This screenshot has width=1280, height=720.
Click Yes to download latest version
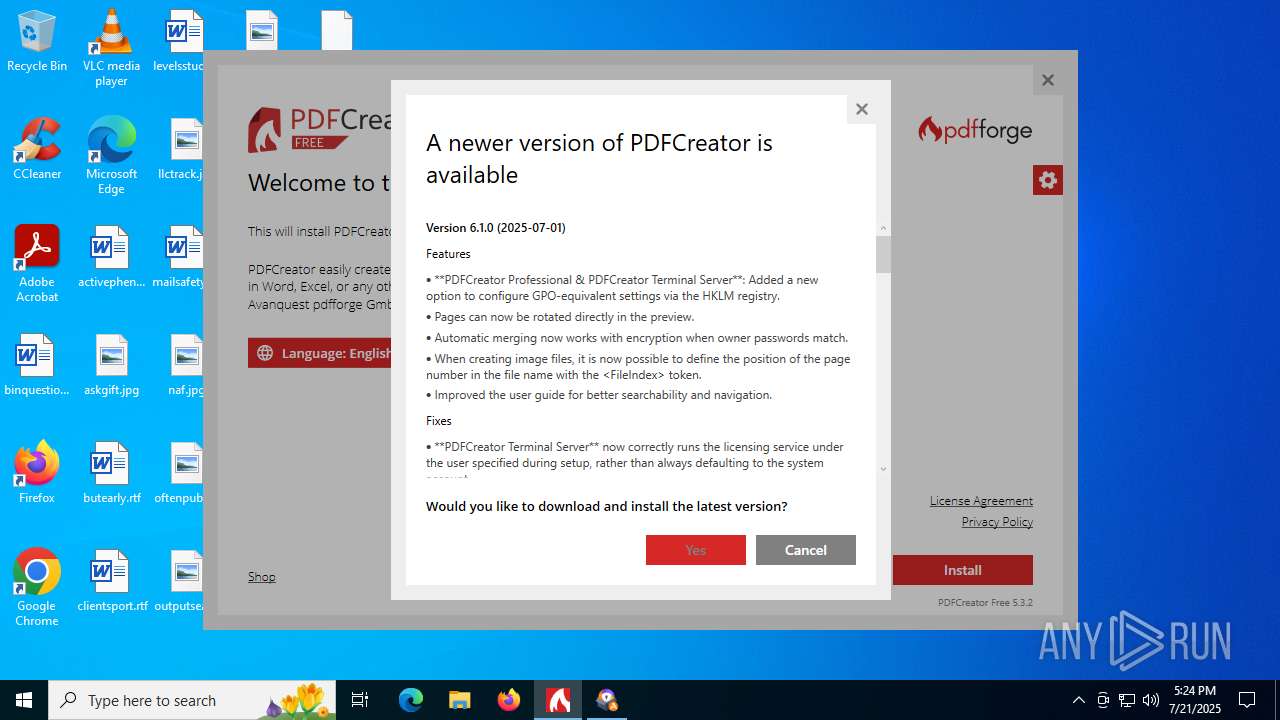[x=696, y=550]
